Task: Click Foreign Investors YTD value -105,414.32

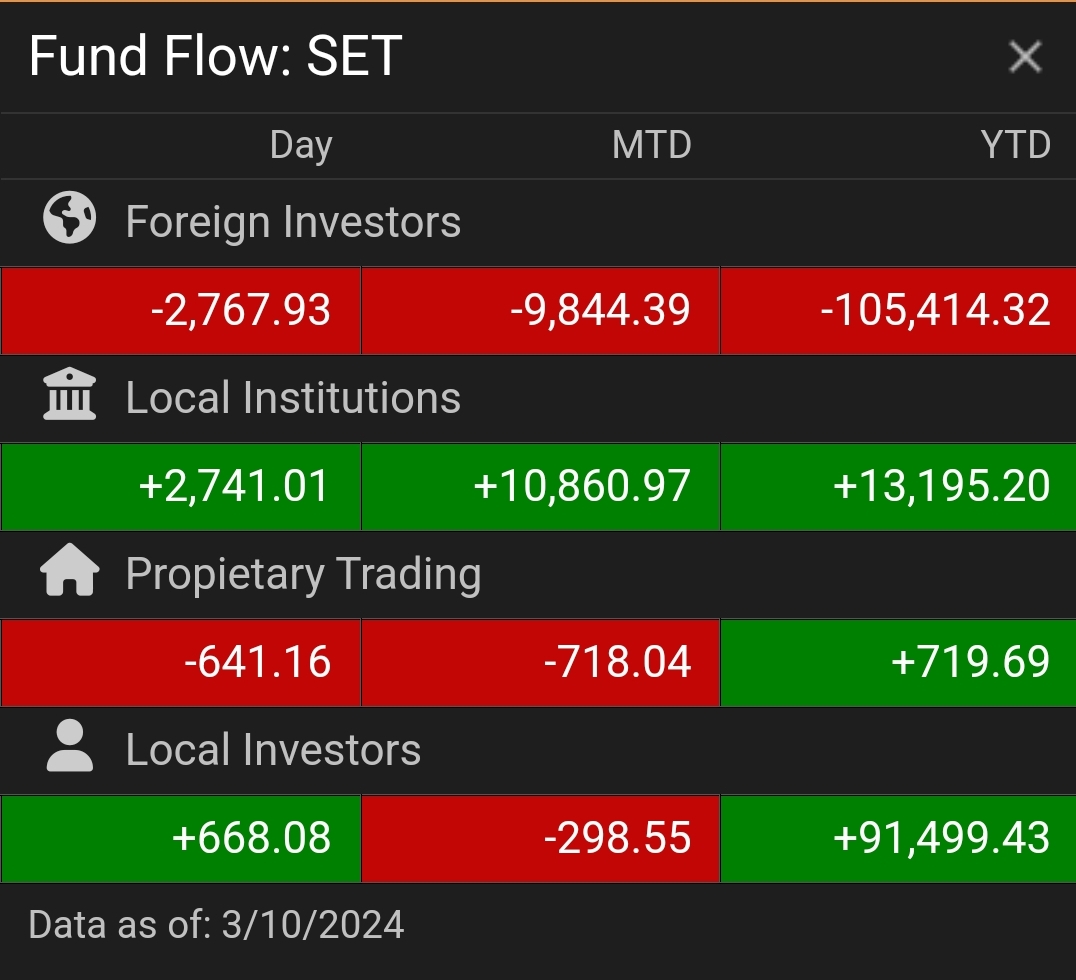Action: [935, 310]
